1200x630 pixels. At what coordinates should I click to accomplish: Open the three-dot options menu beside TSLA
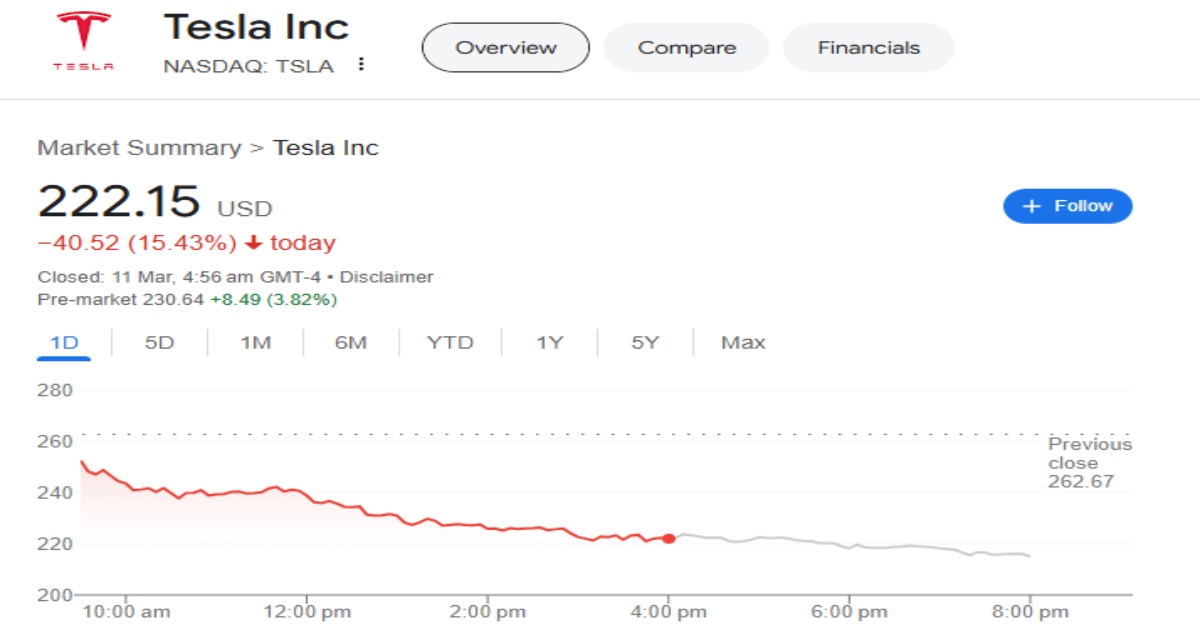point(361,65)
